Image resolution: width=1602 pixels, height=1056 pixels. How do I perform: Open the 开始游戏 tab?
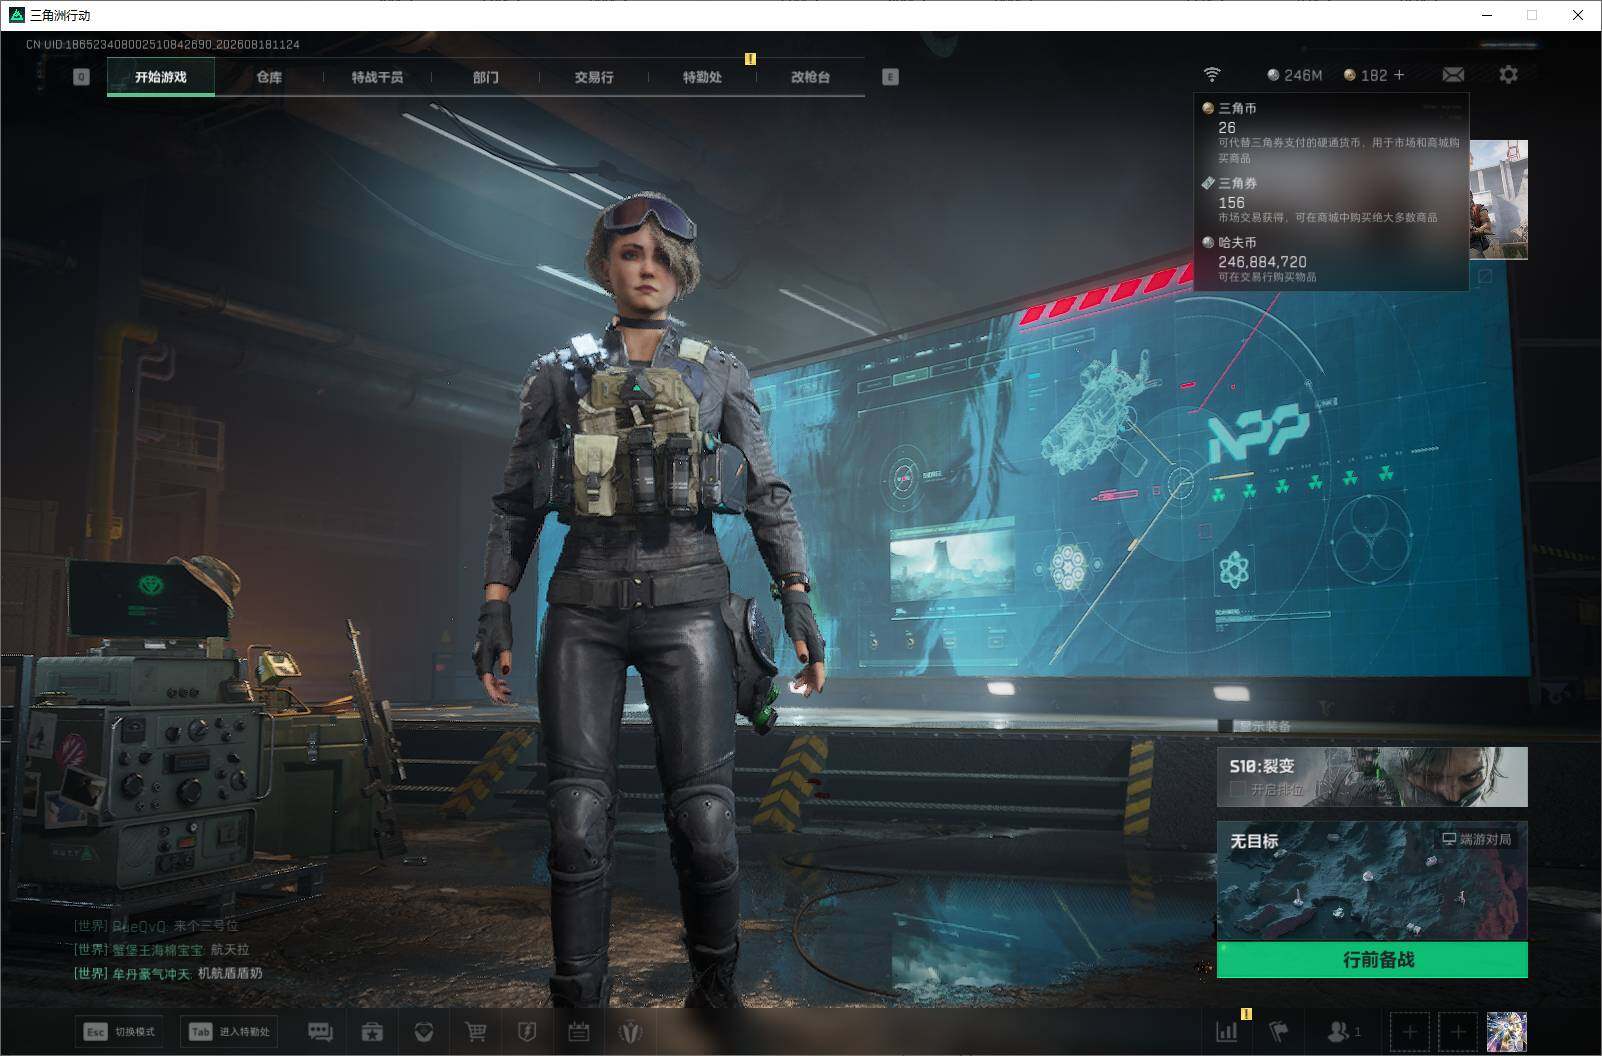(161, 77)
